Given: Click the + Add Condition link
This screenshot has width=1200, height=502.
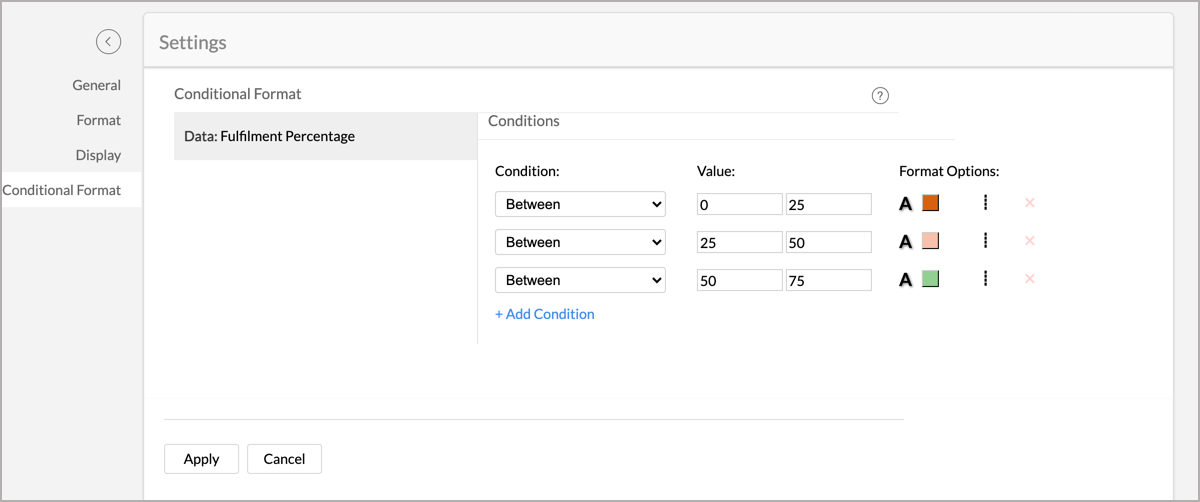Looking at the screenshot, I should [545, 314].
